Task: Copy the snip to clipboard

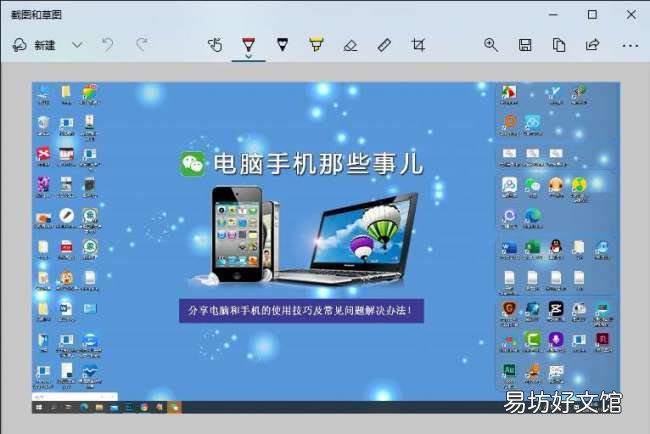Action: click(x=559, y=45)
